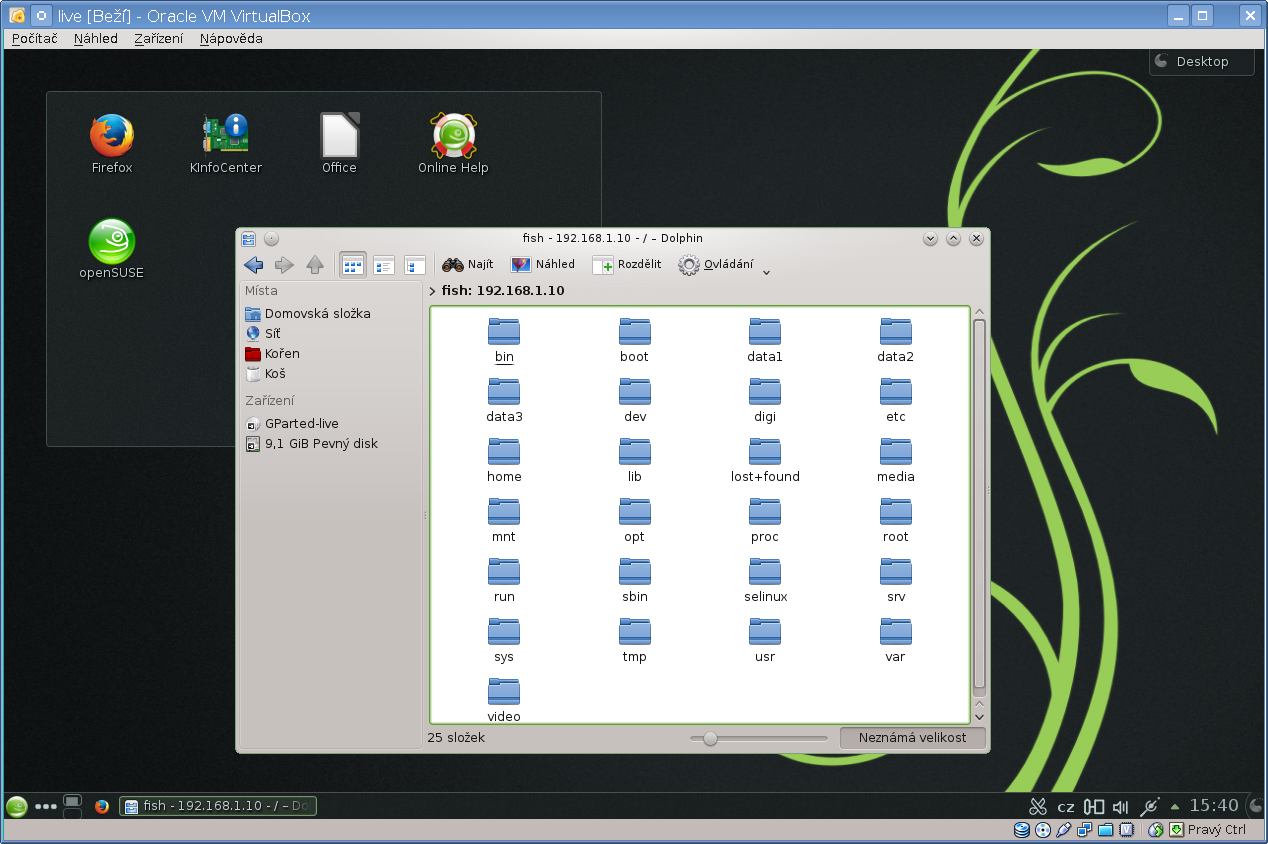
Task: Open the Nápověda menu in VirtualBox
Action: coord(231,38)
